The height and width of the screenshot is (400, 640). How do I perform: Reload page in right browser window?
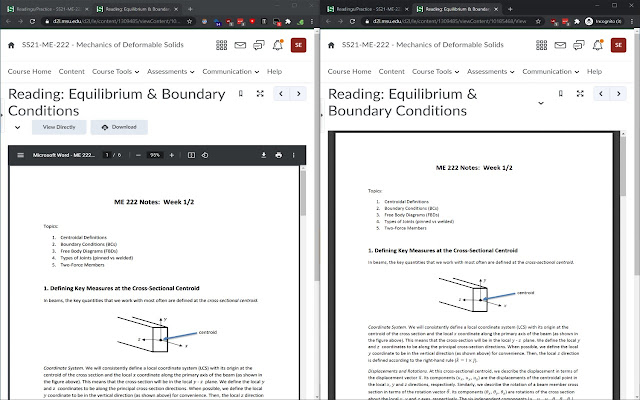coord(352,21)
